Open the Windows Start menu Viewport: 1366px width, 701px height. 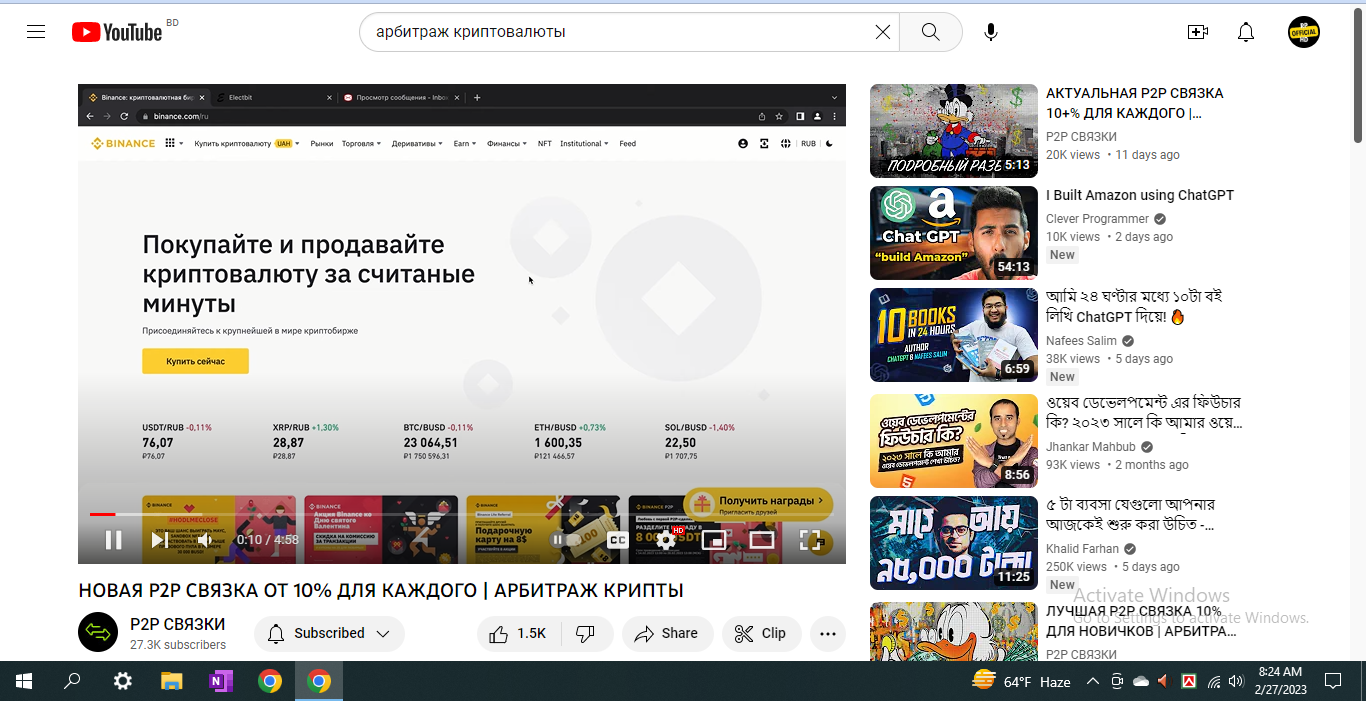[x=24, y=681]
